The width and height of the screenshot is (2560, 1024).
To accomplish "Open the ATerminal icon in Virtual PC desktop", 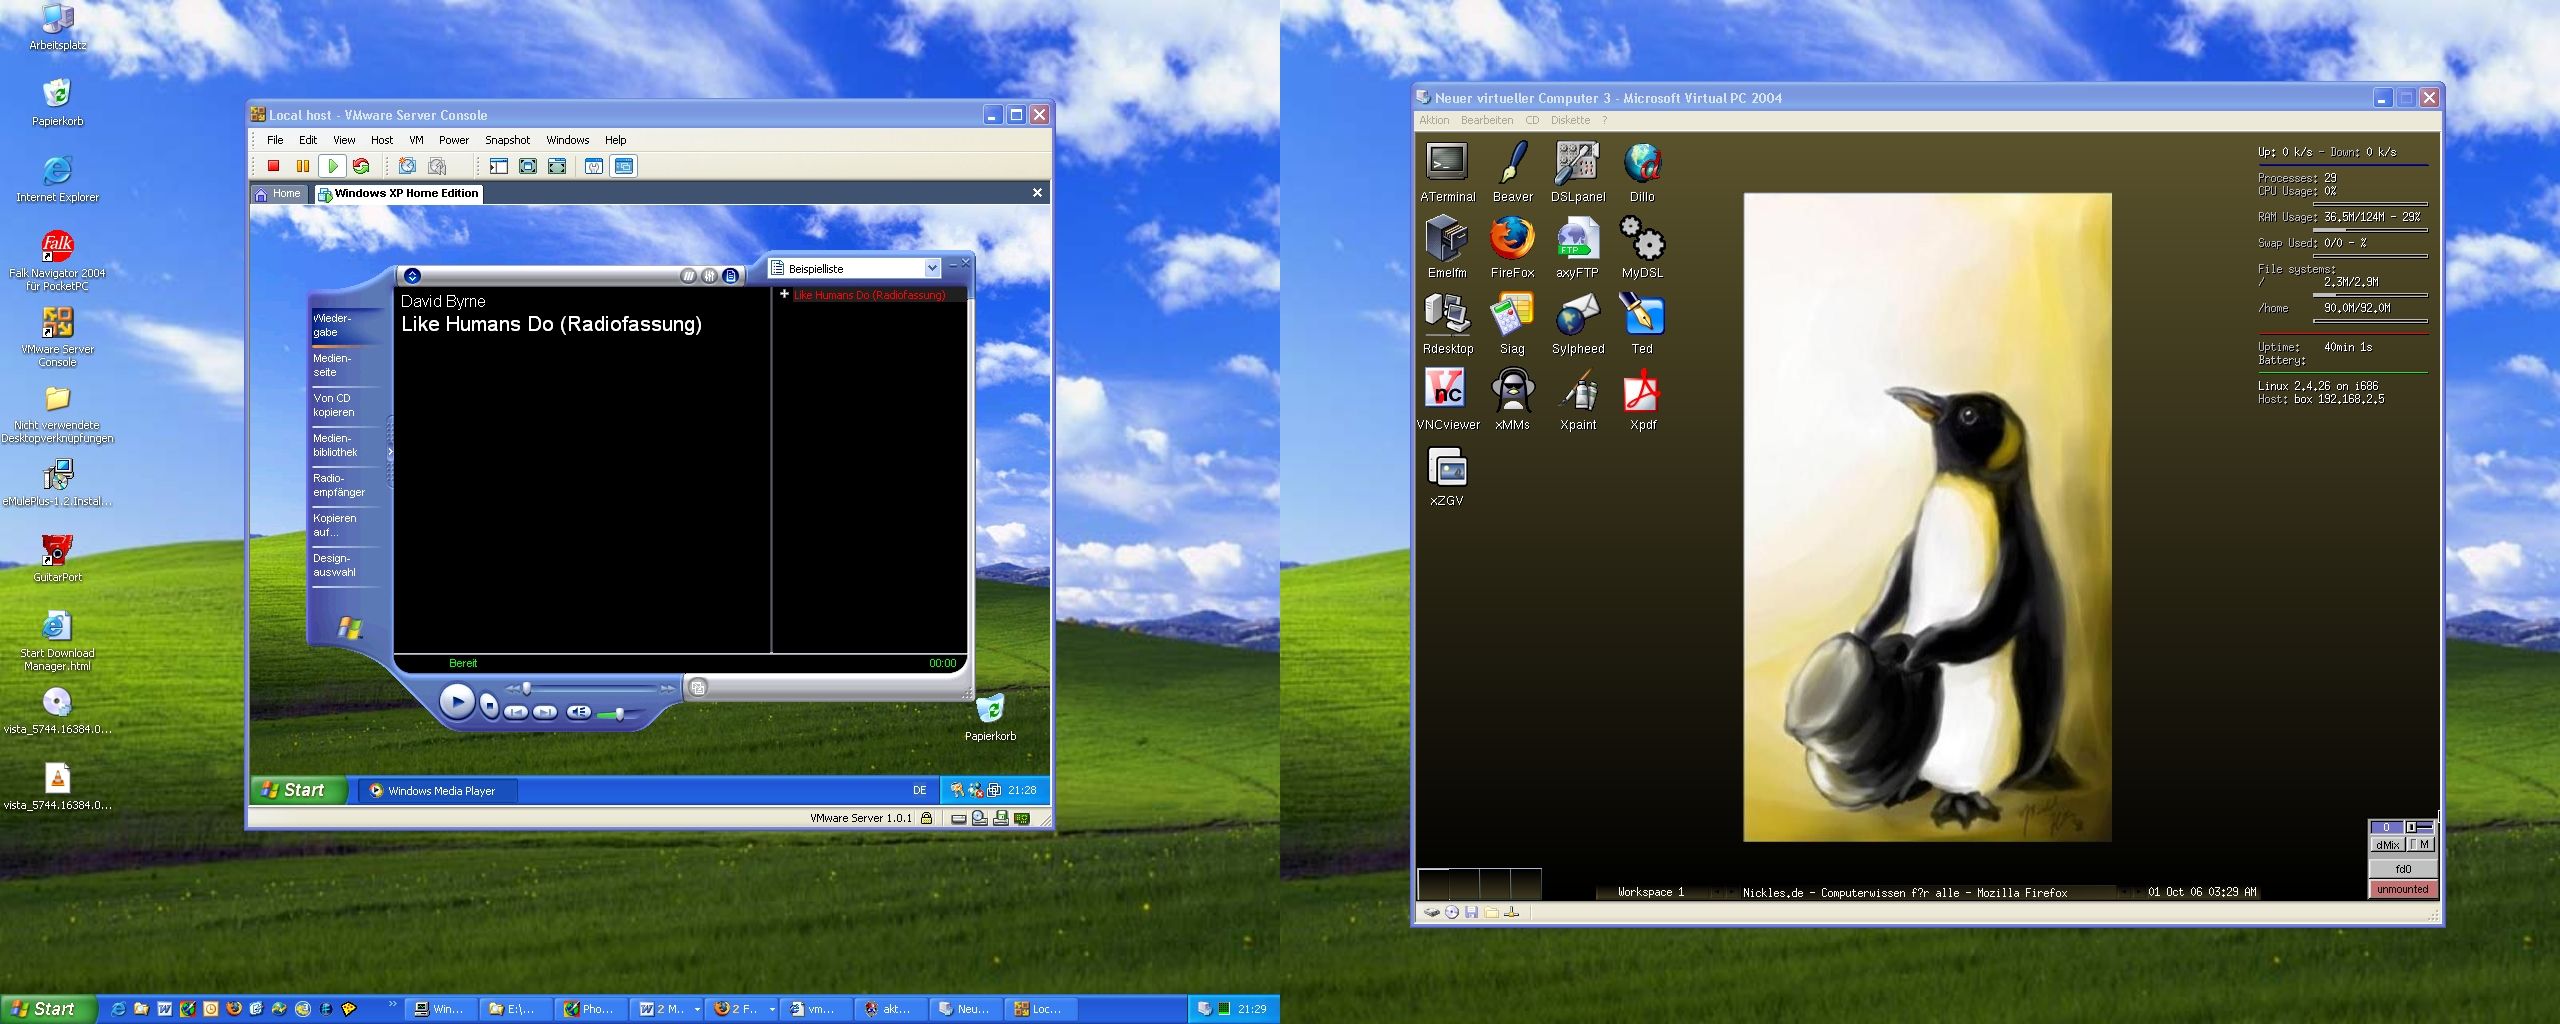I will coord(1447,173).
